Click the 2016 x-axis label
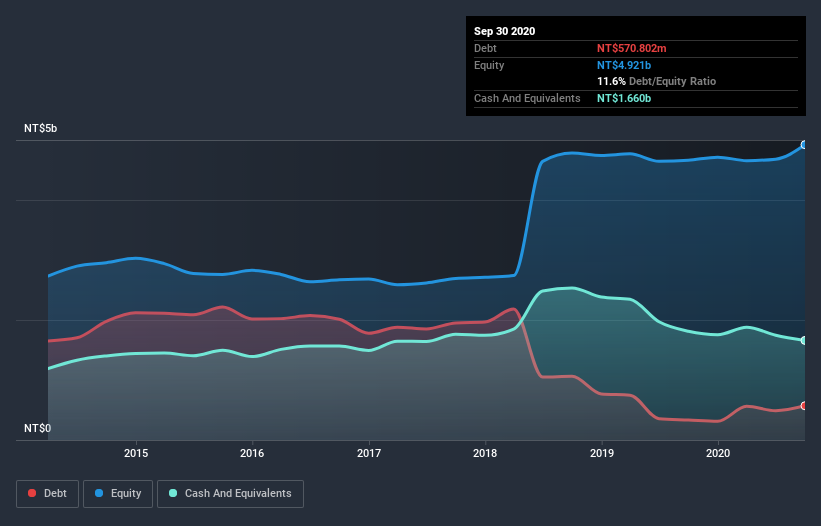Screen dimensions: 821x526 [x=252, y=453]
